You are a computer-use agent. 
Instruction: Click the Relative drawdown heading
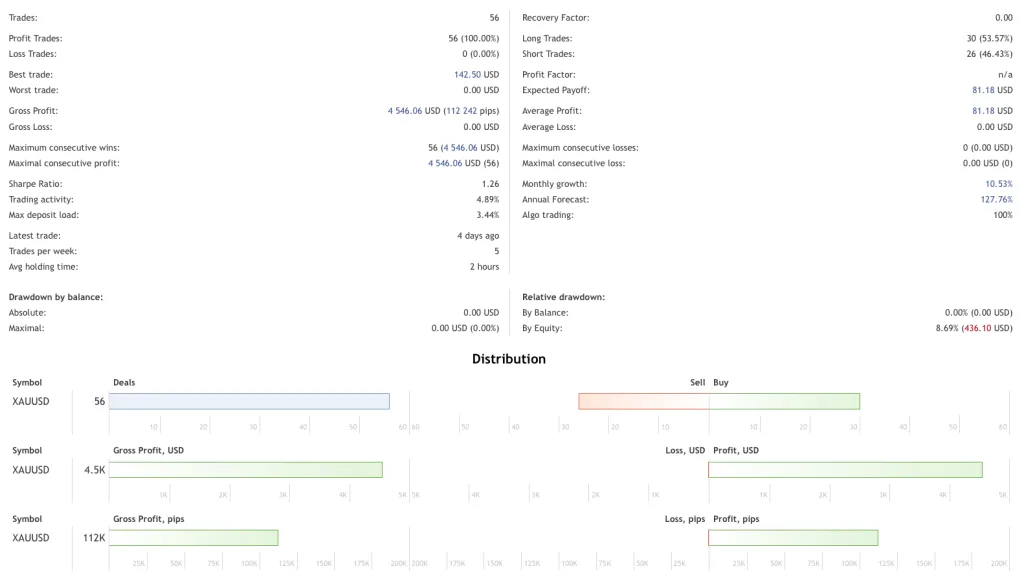(563, 297)
